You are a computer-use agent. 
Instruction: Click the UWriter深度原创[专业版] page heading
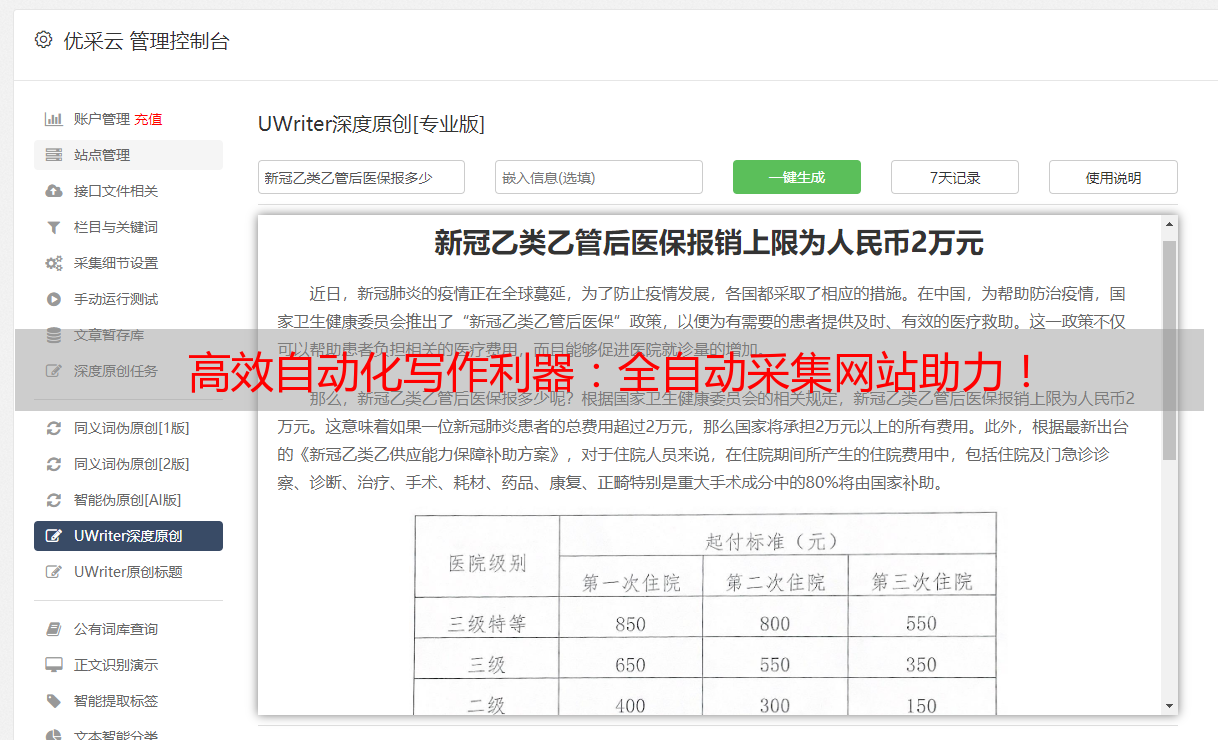(371, 124)
